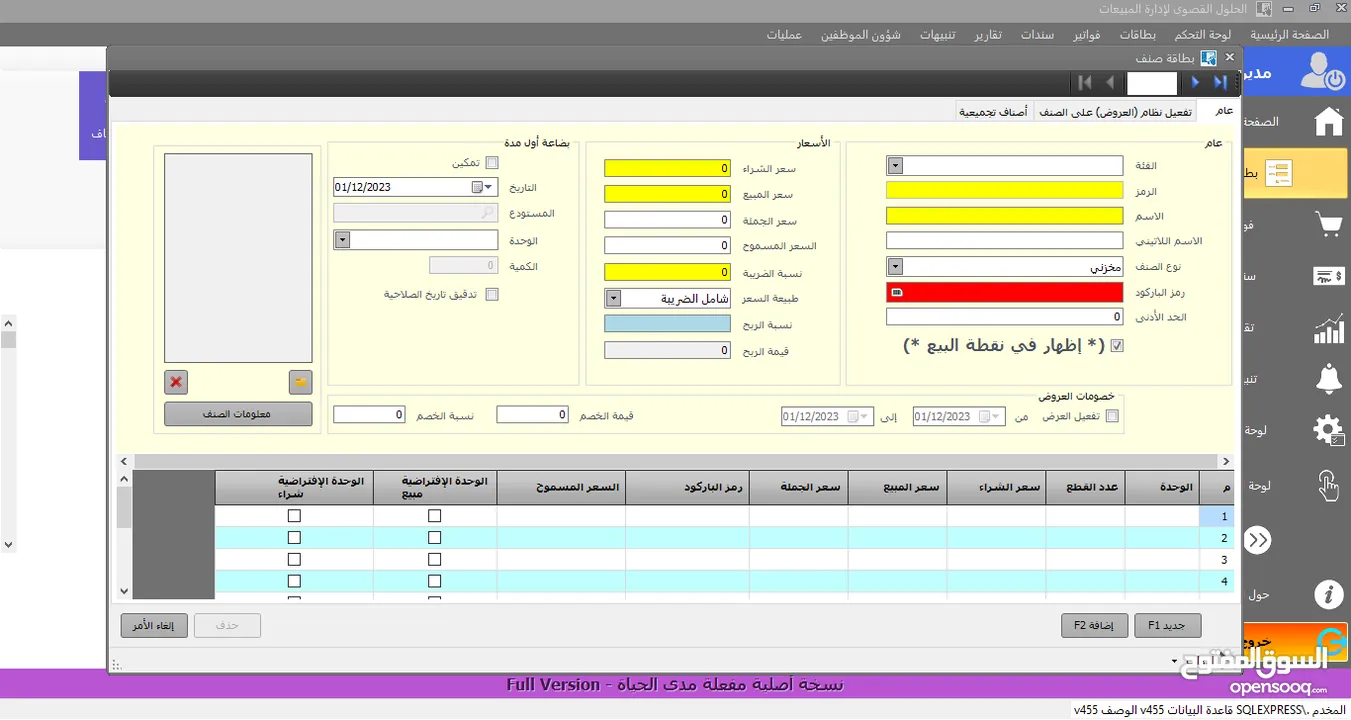Jump to the last record arrow
Image resolution: width=1351 pixels, height=720 pixels.
[1220, 82]
